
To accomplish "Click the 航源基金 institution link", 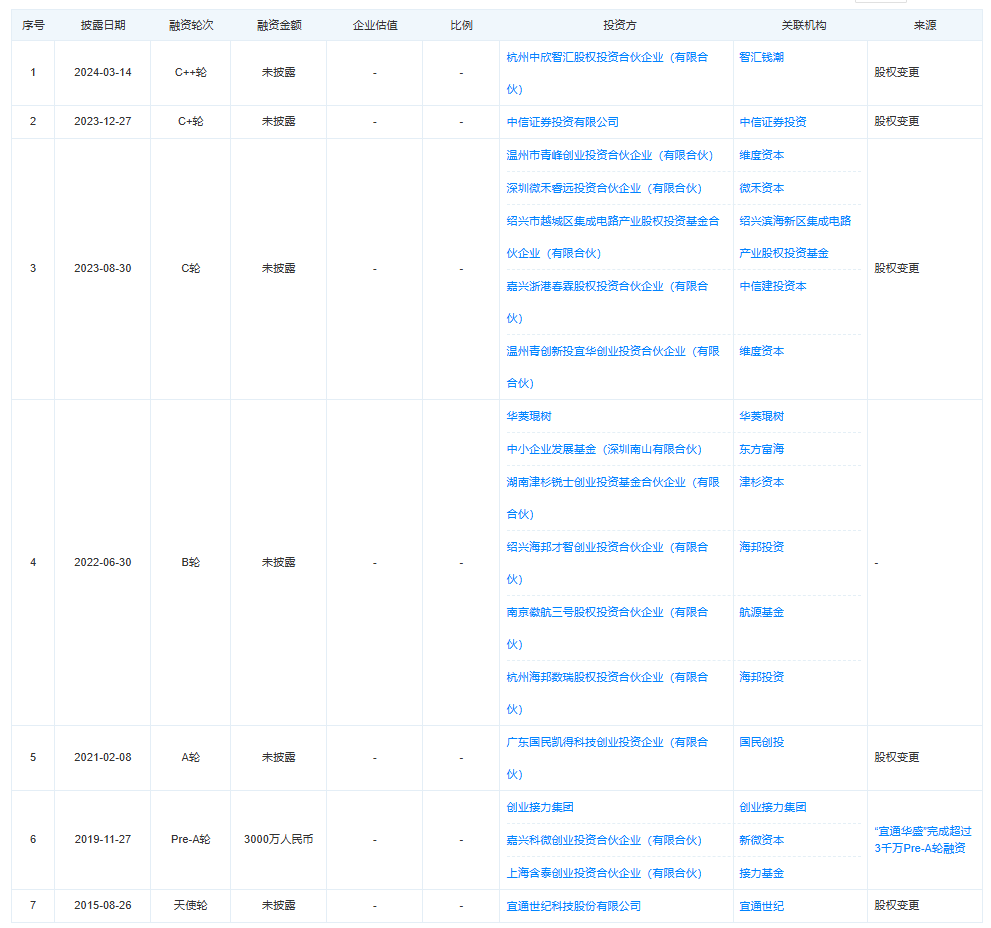I will coord(761,612).
